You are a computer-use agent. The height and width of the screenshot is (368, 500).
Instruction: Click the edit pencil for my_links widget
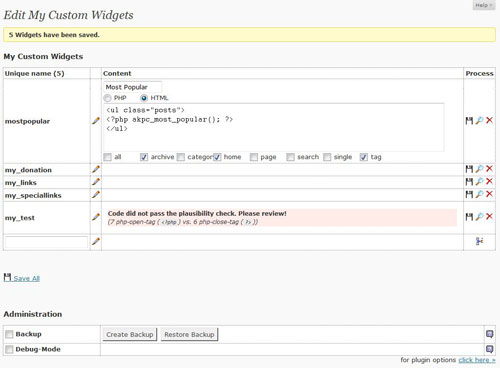pos(96,182)
